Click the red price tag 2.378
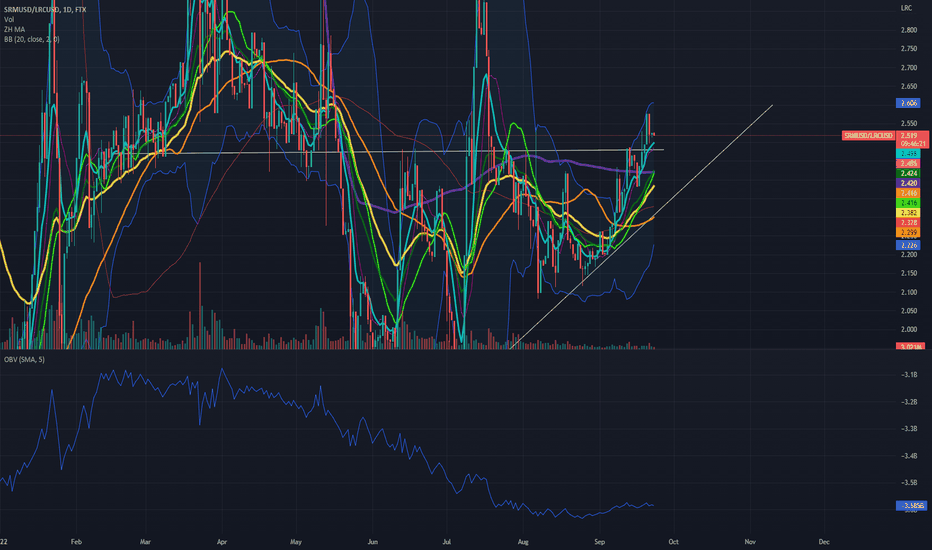The image size is (932, 550). [x=908, y=222]
